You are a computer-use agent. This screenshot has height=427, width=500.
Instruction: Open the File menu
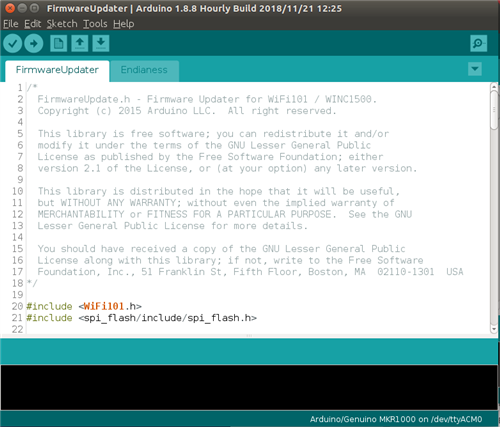click(x=11, y=24)
